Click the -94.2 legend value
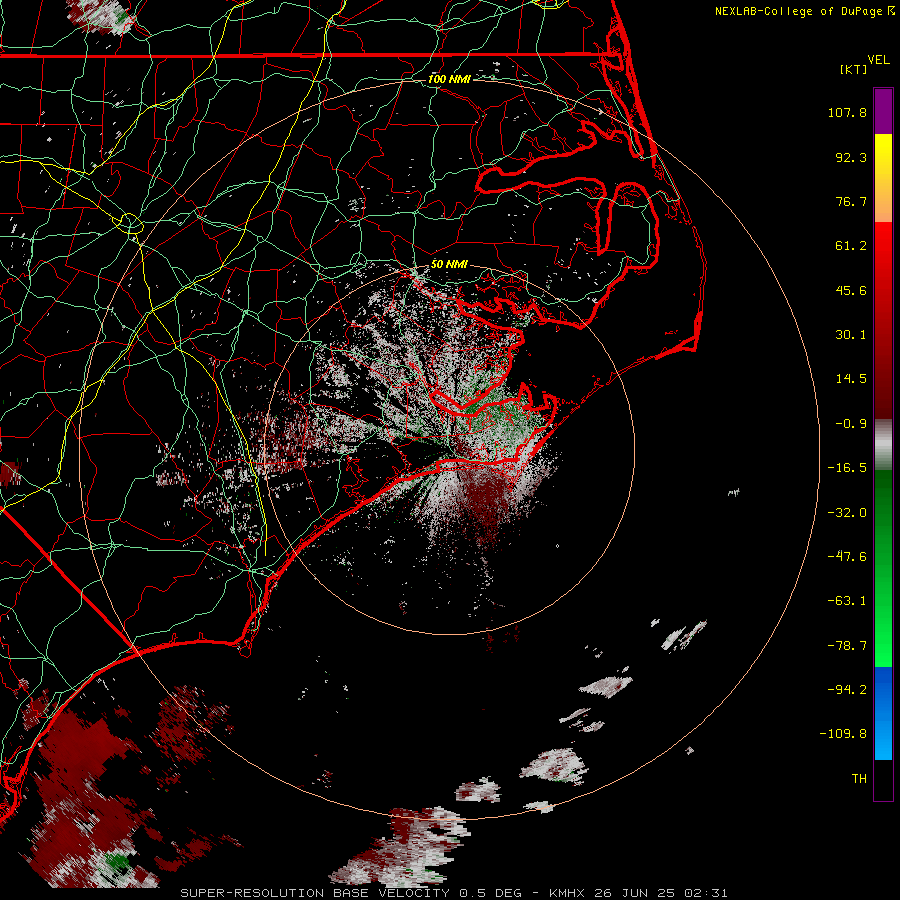Image resolution: width=900 pixels, height=900 pixels. point(847,689)
